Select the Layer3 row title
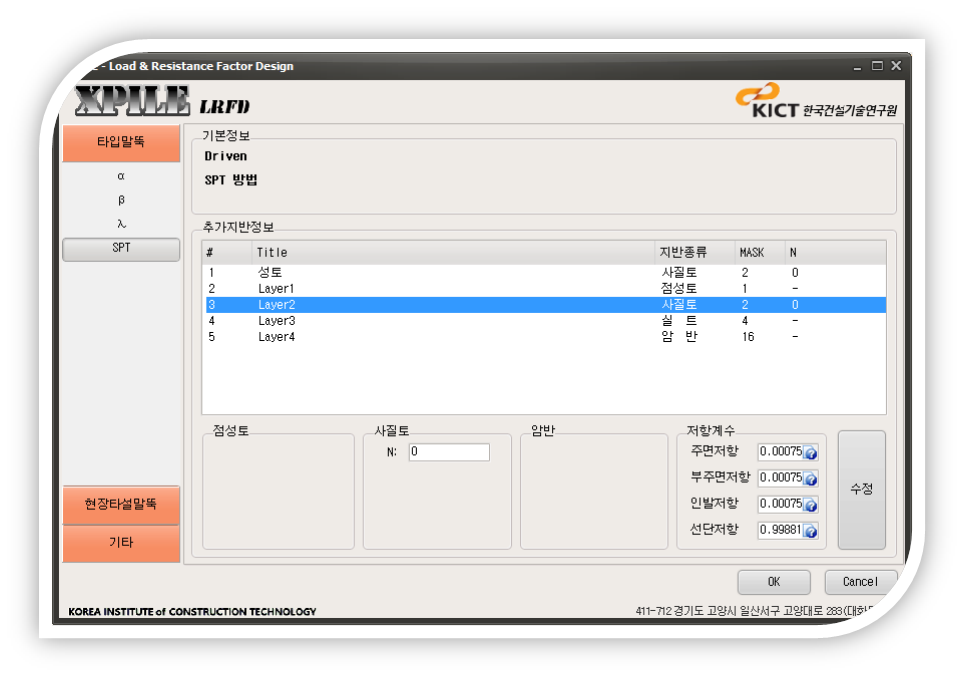The image size is (964, 677). point(276,320)
